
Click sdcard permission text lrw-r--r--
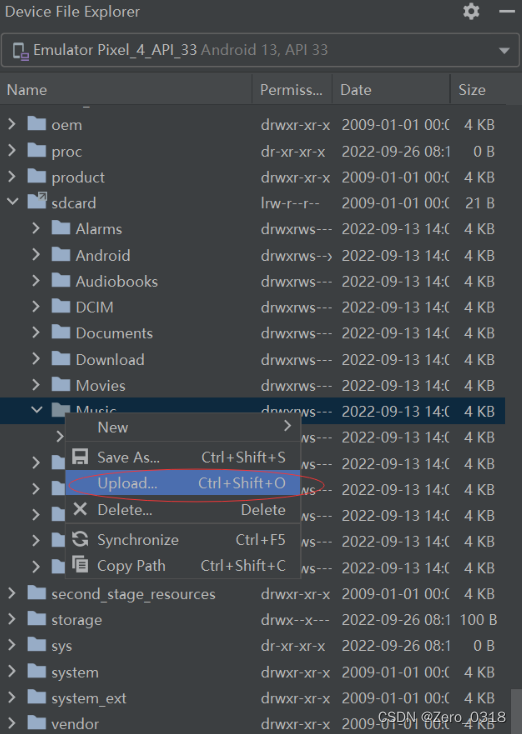click(x=290, y=203)
